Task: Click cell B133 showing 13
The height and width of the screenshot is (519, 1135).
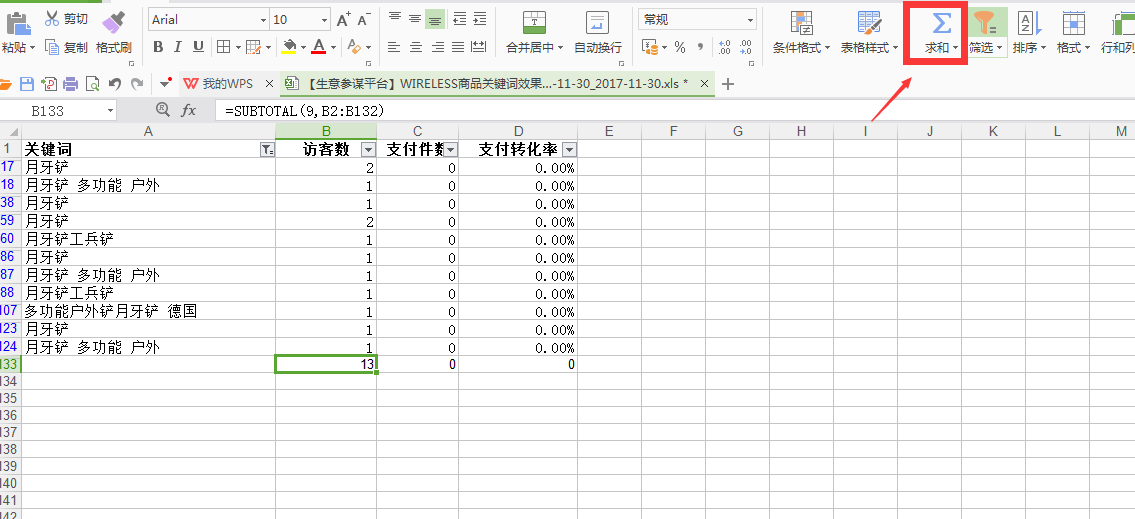Action: 326,365
